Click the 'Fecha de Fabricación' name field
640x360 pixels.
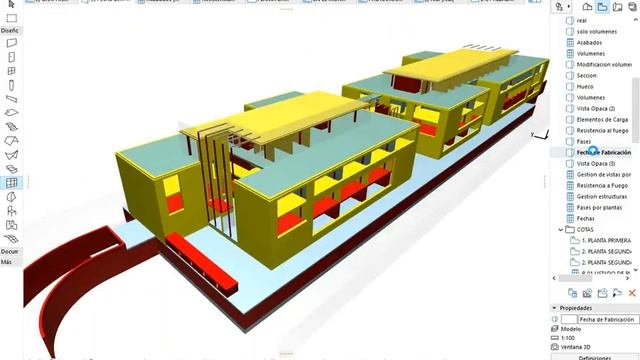click(609, 319)
